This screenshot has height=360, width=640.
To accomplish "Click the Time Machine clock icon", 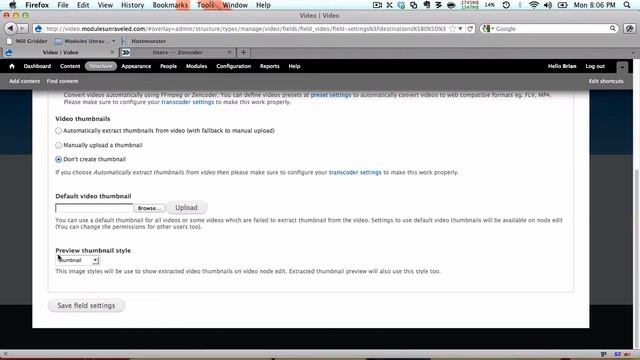I will 506,5.
